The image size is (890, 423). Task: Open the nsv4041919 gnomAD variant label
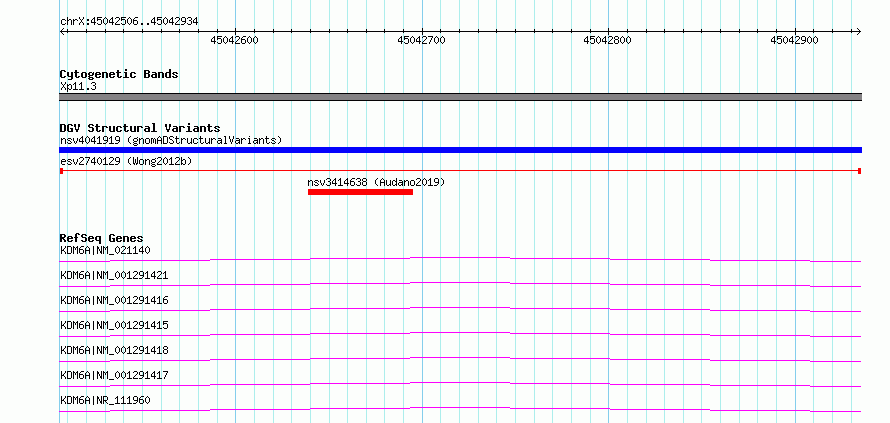pos(171,140)
